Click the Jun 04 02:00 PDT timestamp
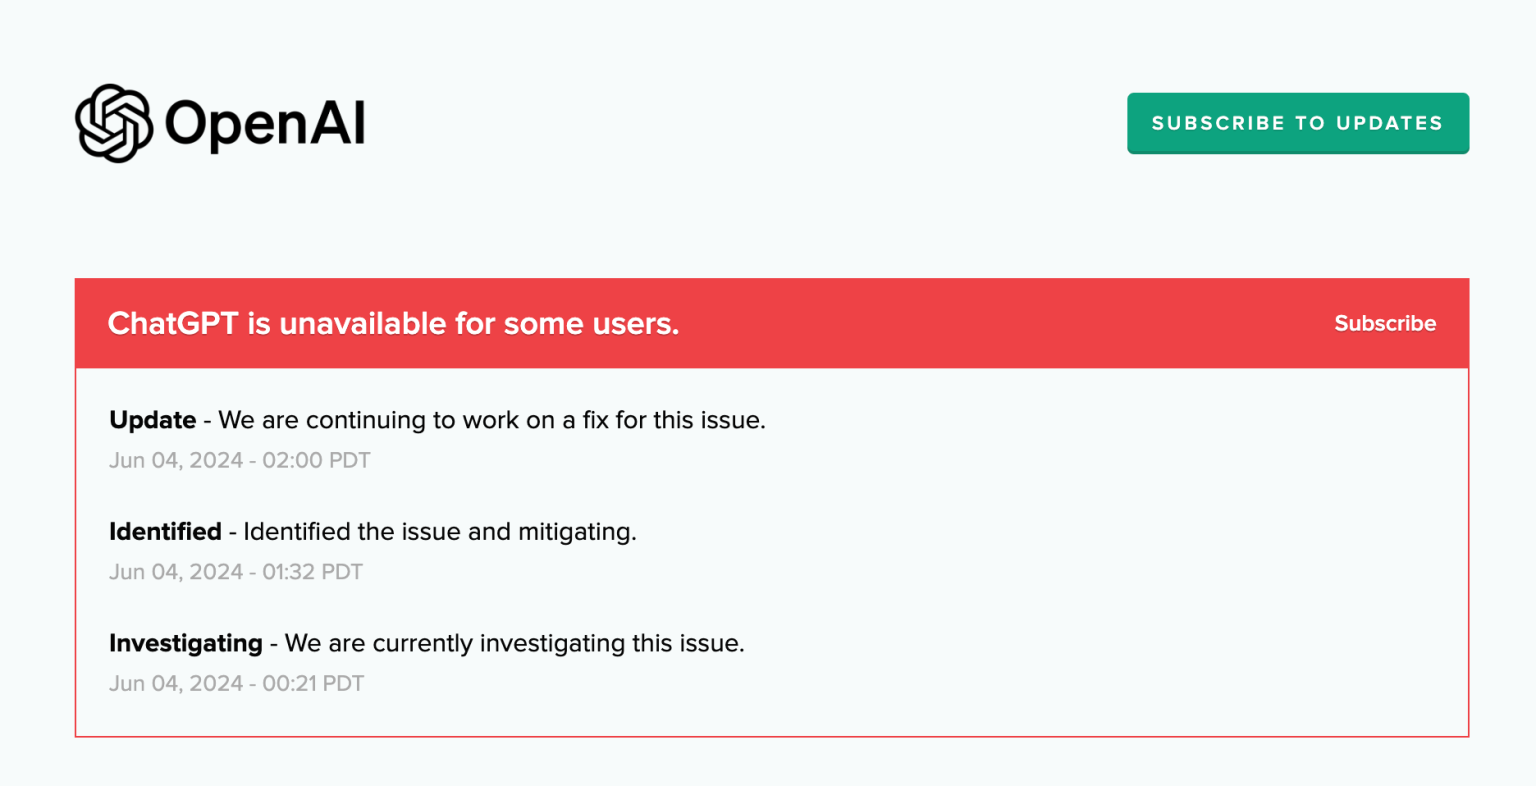 coord(239,460)
